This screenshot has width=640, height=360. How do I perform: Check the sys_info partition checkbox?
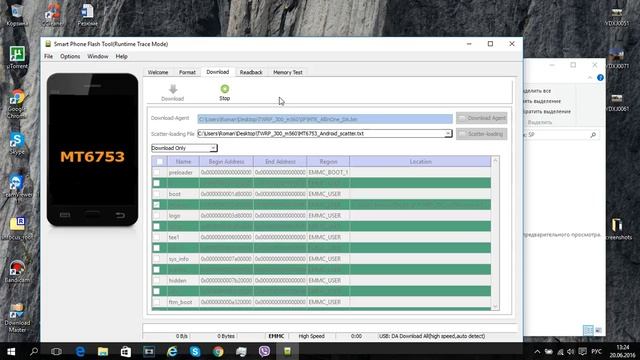tap(157, 259)
